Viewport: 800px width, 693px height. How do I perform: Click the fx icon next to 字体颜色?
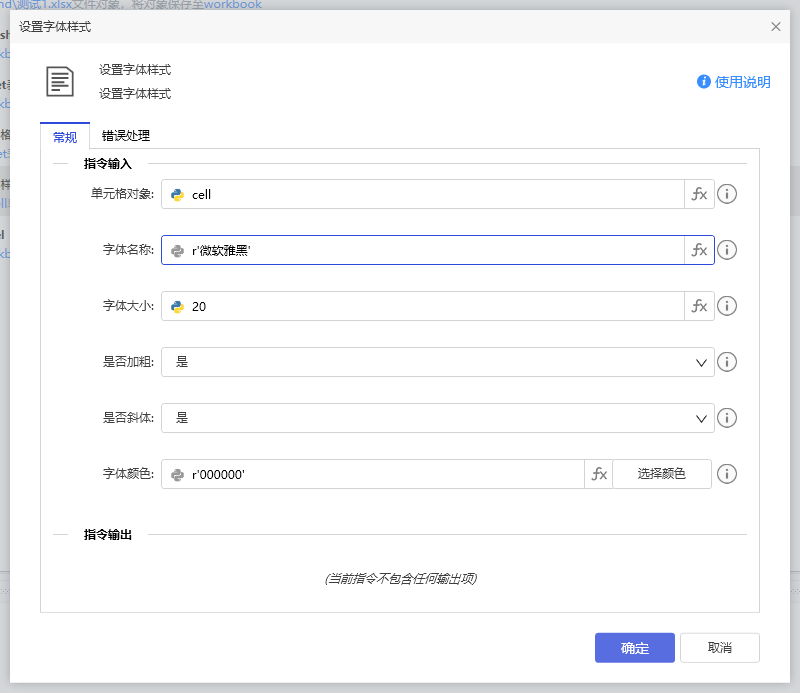(x=598, y=474)
